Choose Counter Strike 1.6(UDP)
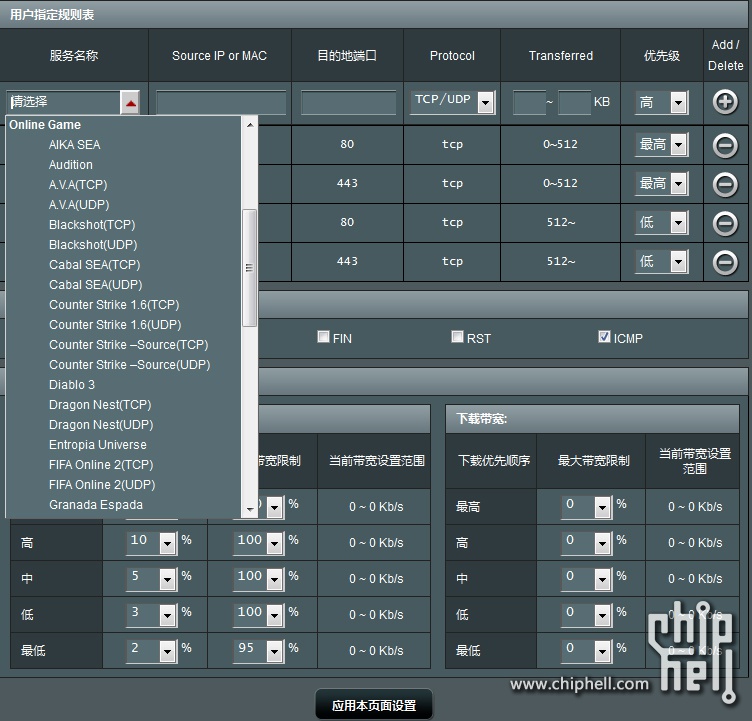This screenshot has width=752, height=721. point(115,325)
